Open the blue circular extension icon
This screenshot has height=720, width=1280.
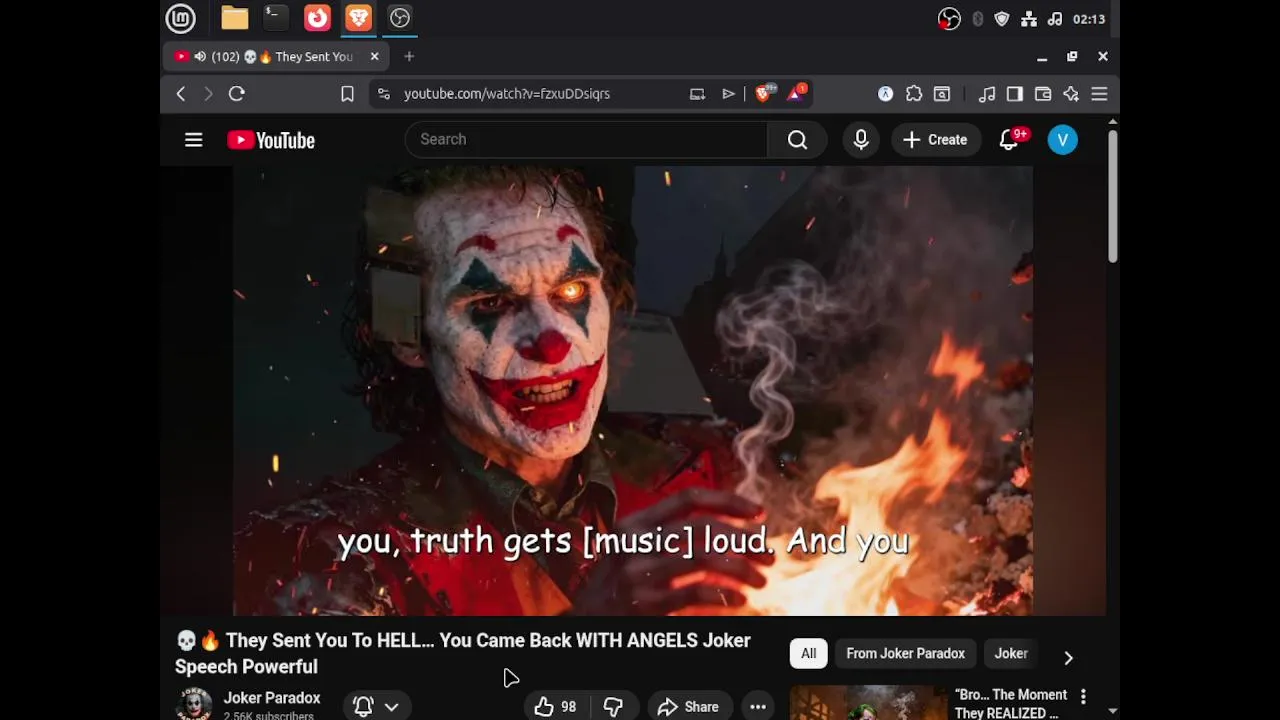[885, 94]
